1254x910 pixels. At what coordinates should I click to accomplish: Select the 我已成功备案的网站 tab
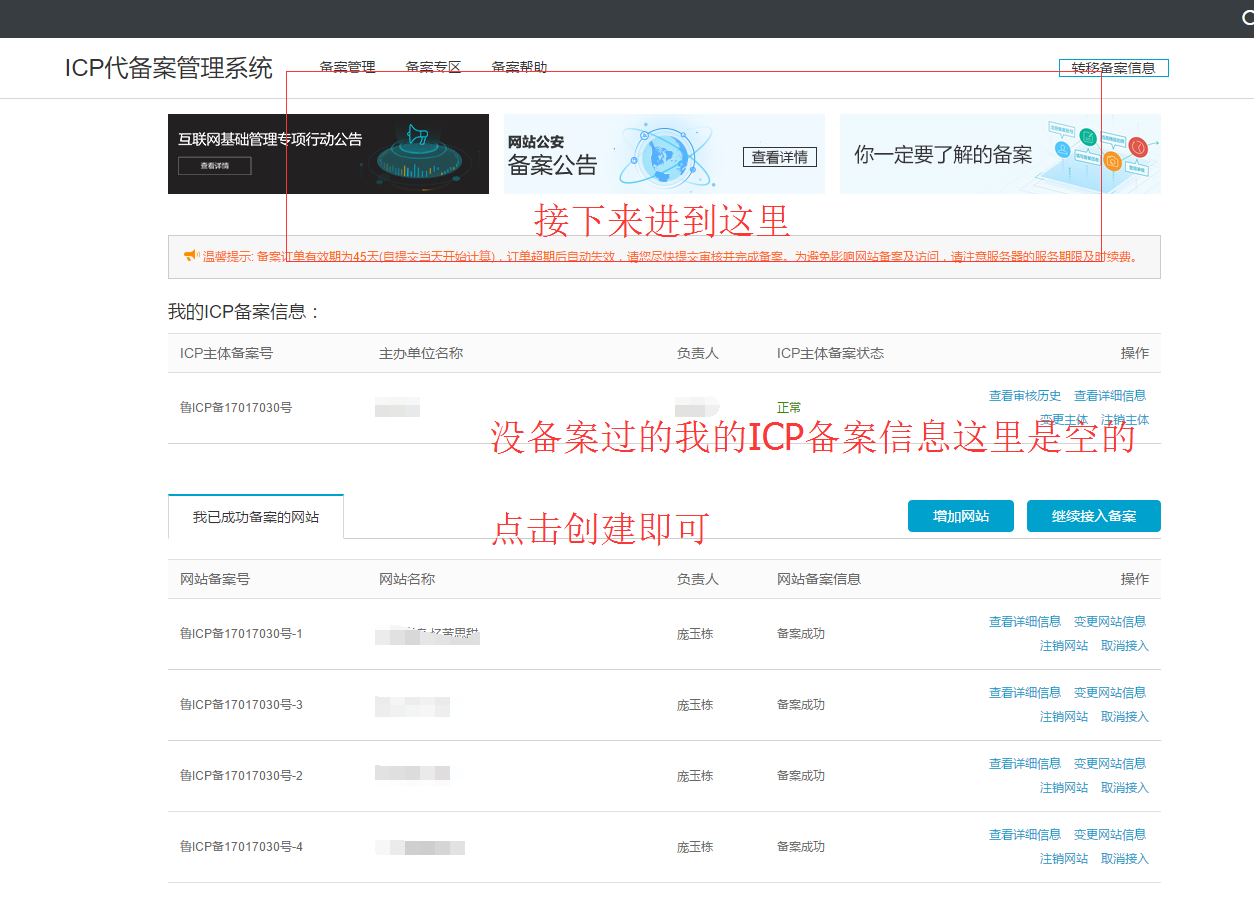tap(256, 517)
